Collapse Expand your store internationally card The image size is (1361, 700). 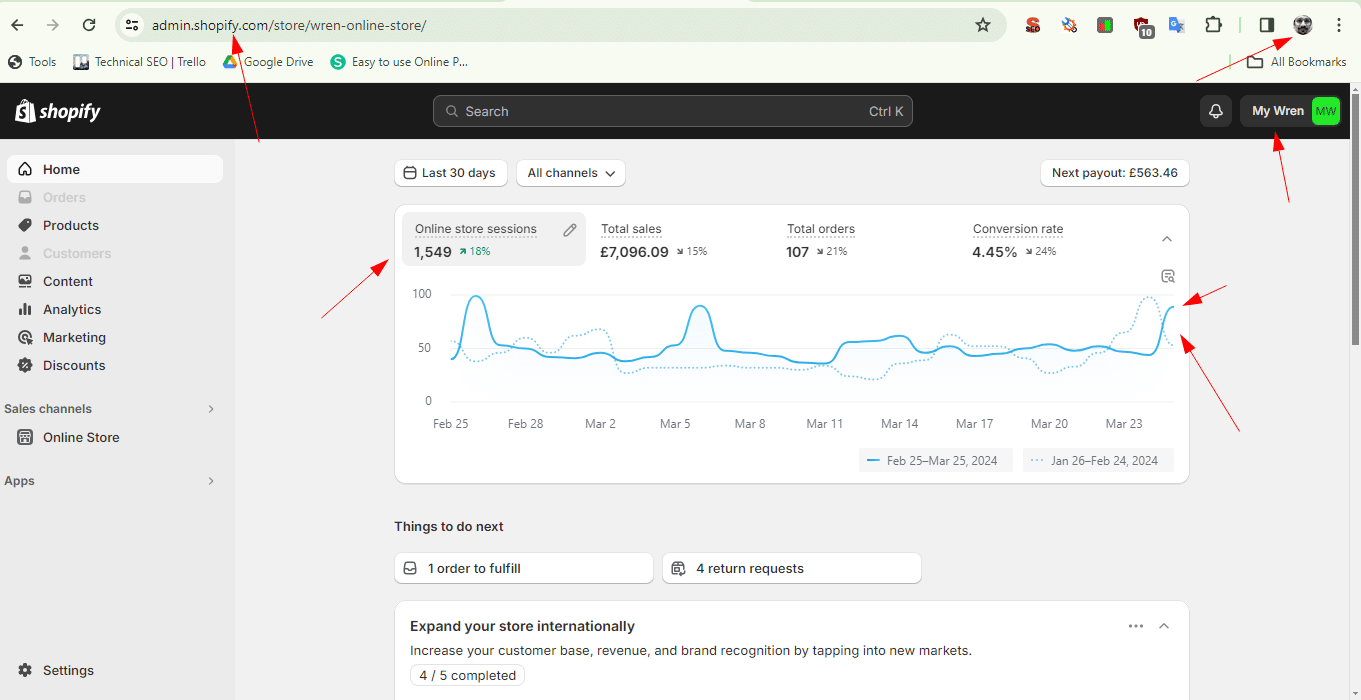coord(1164,626)
